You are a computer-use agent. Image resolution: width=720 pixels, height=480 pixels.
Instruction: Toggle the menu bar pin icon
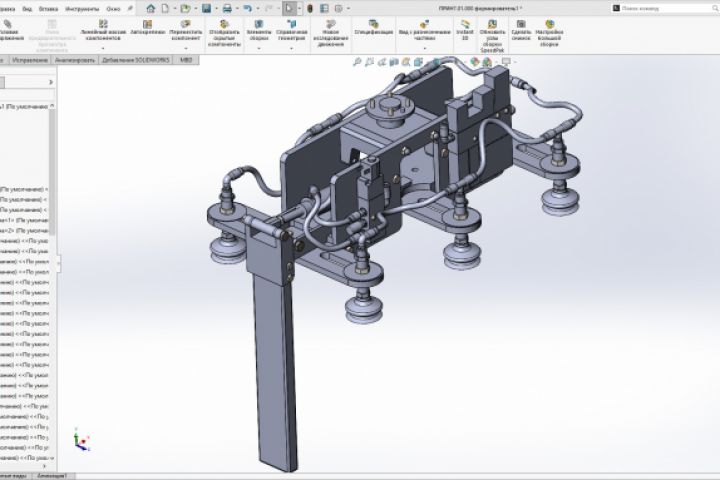click(x=130, y=8)
